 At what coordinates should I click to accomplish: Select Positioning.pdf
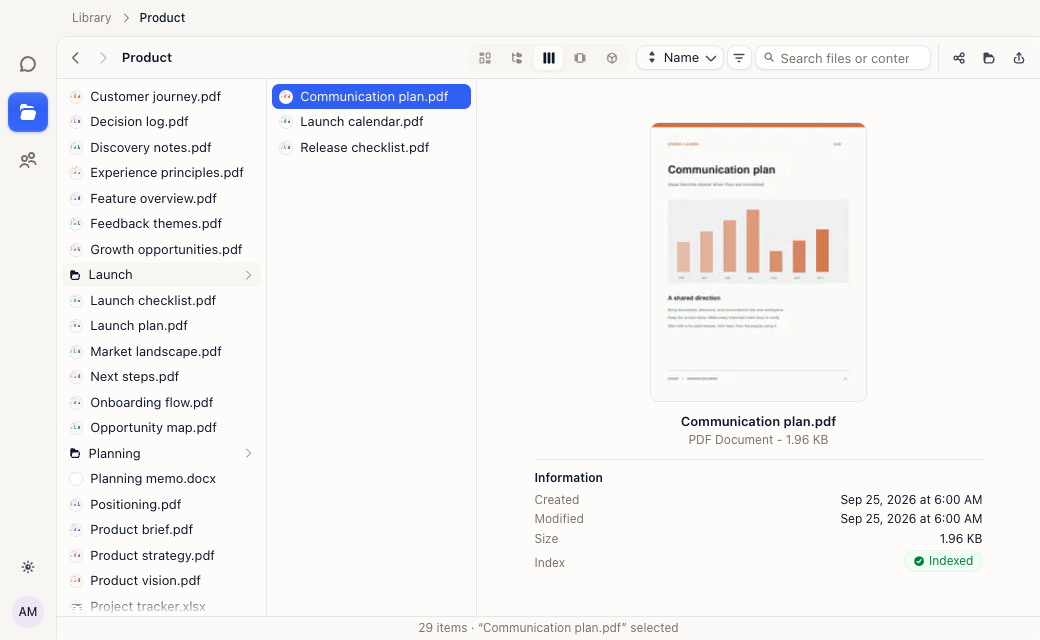(161, 505)
